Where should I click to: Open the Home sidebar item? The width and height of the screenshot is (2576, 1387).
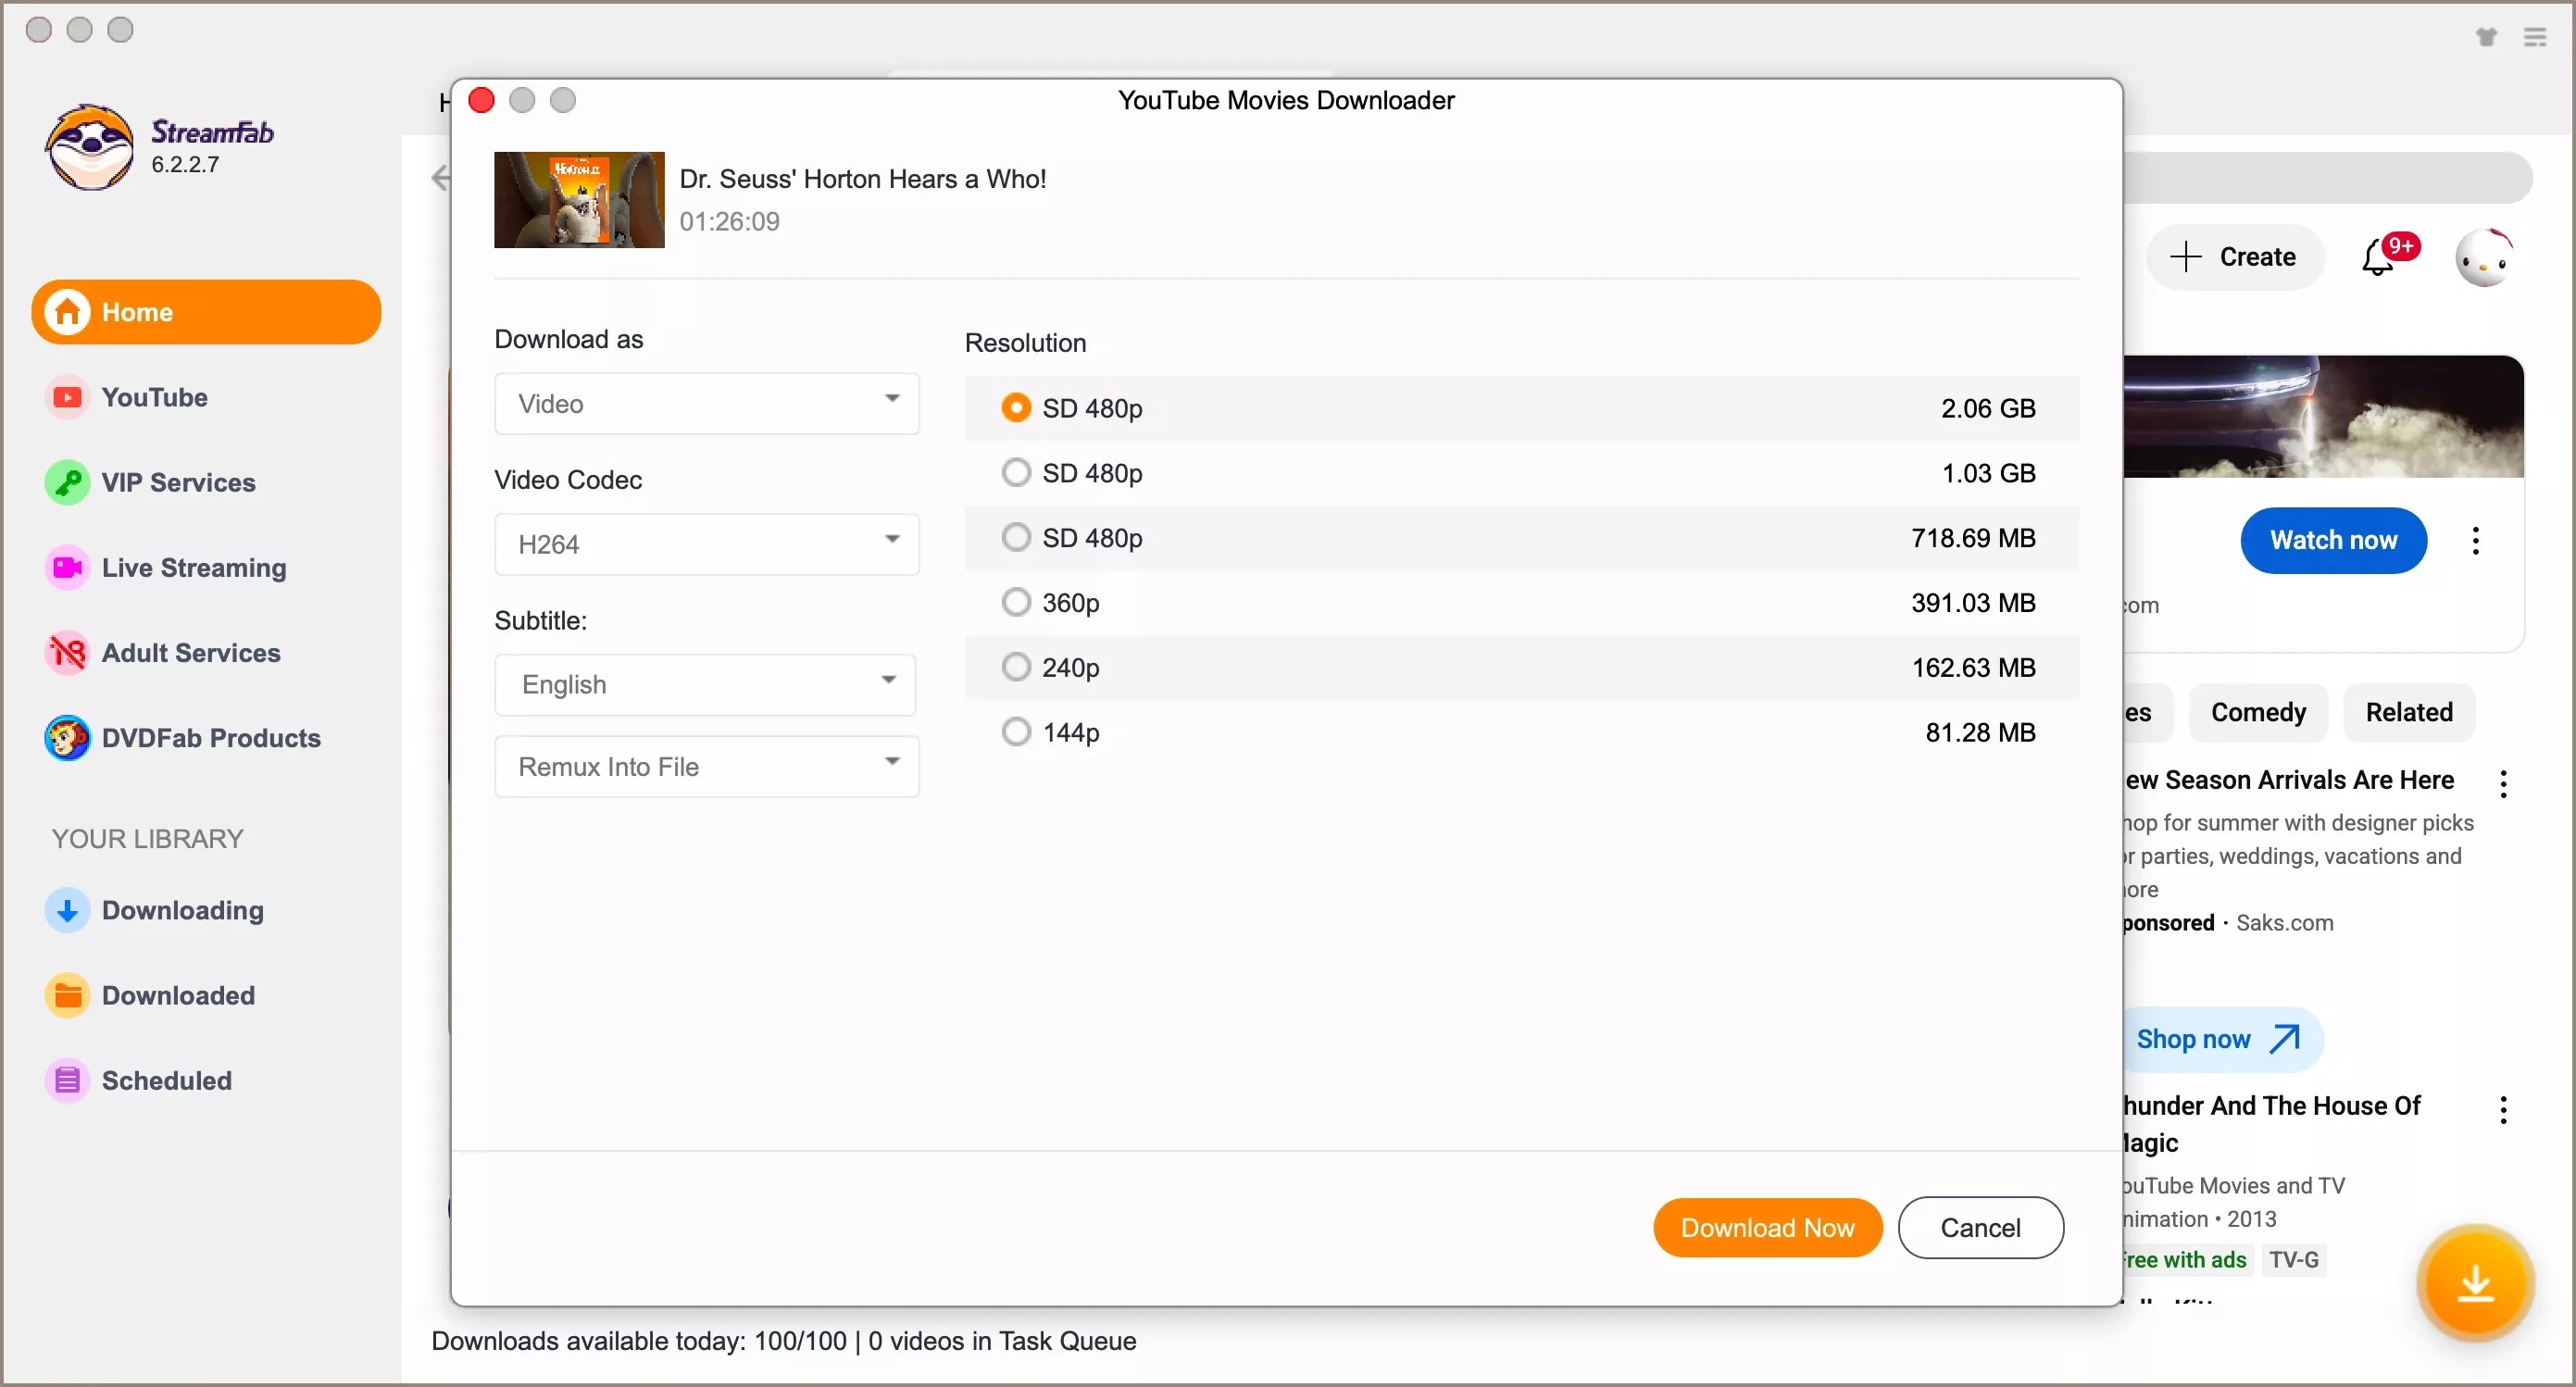pos(206,312)
